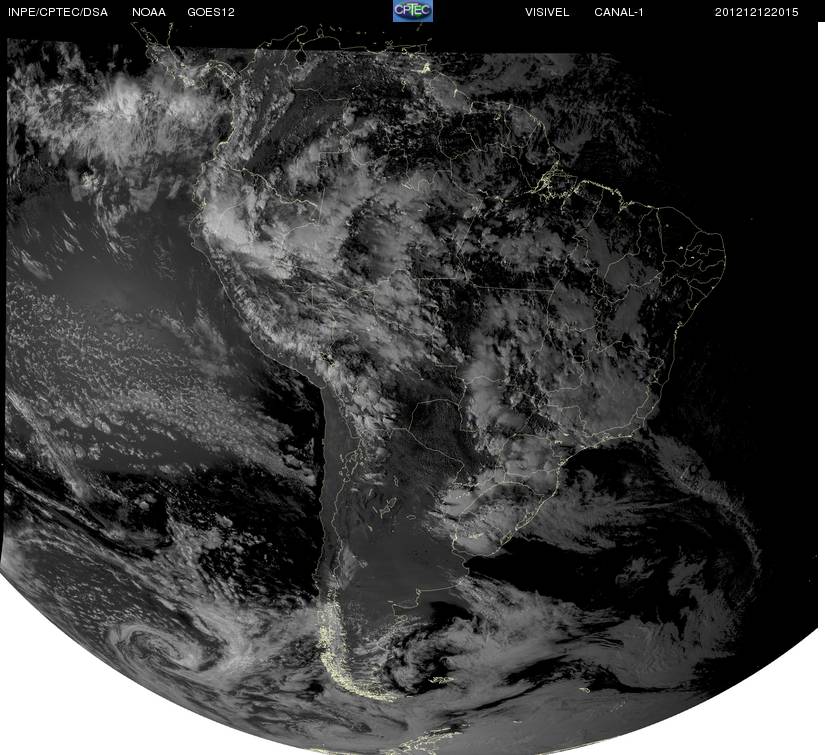
Task: Click the INPE/CPTEC/DSA header text
Action: [58, 12]
